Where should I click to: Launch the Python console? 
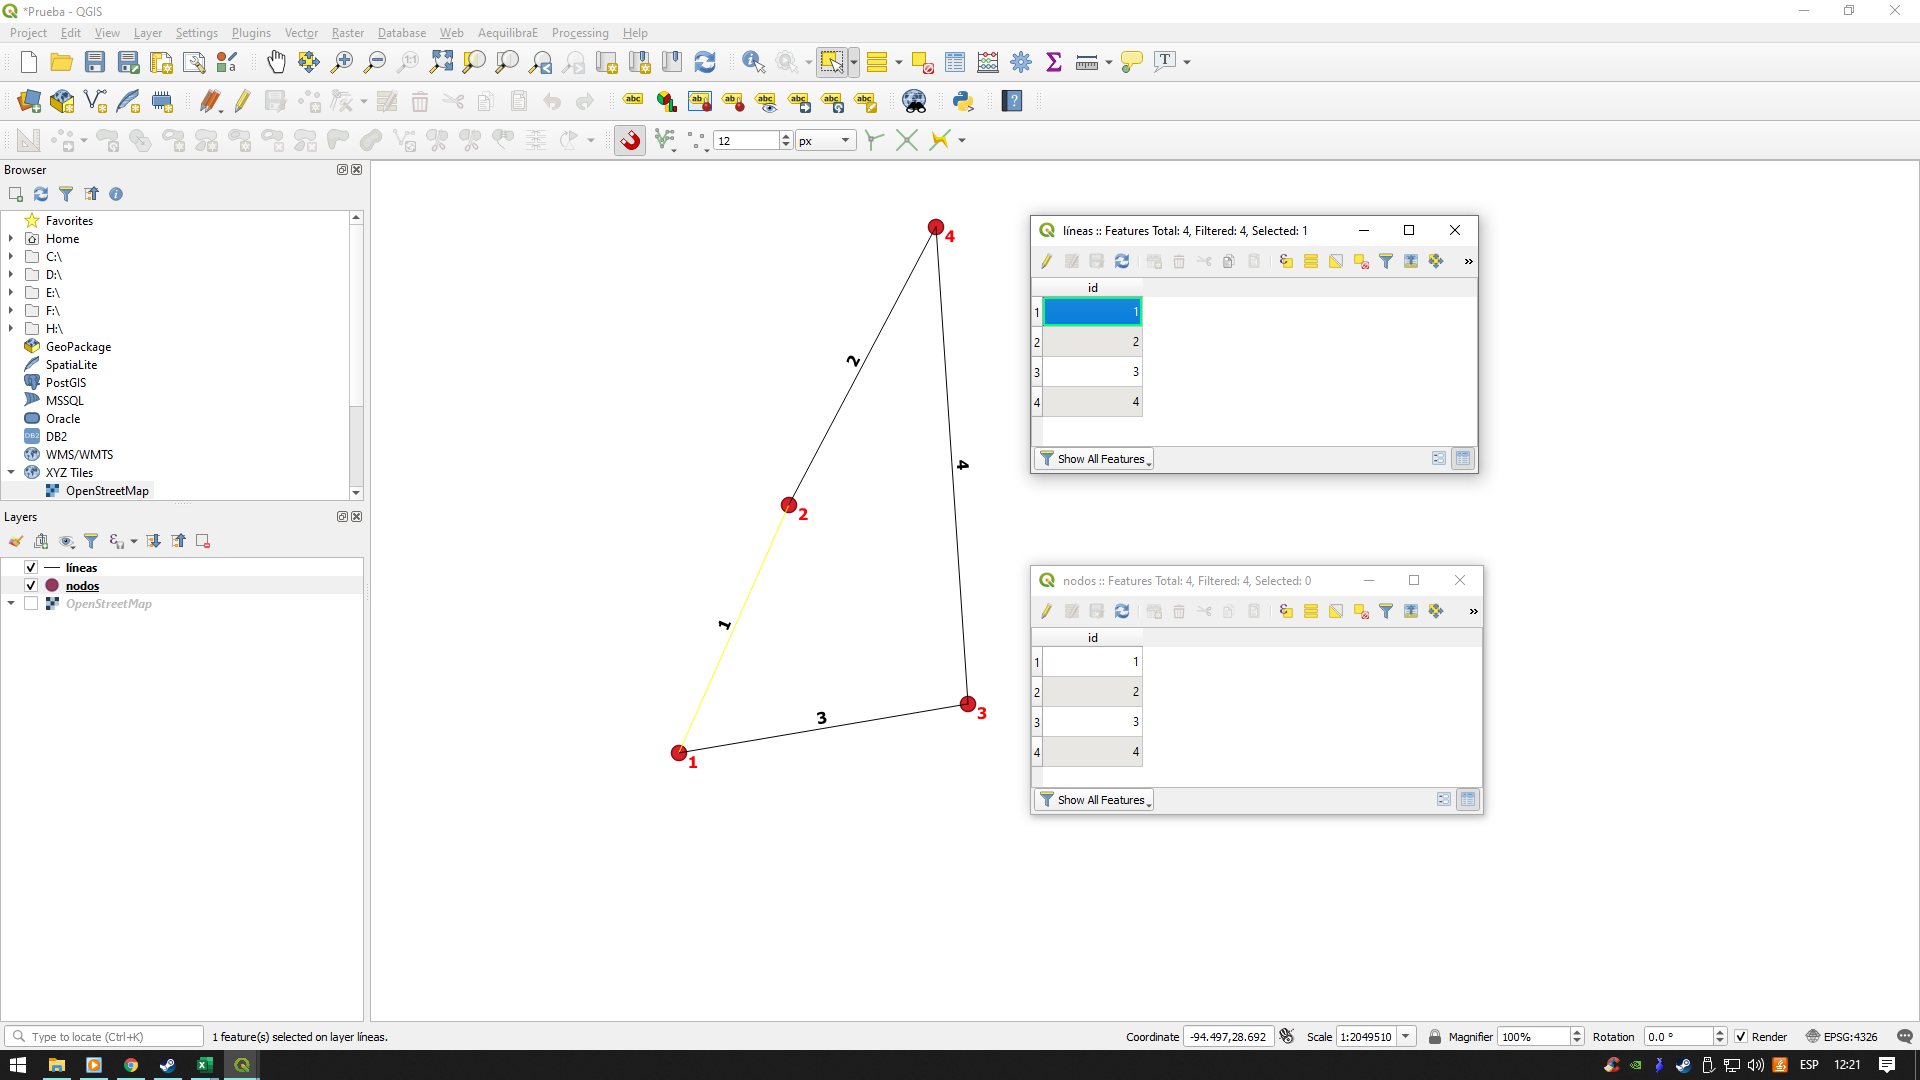coord(963,101)
